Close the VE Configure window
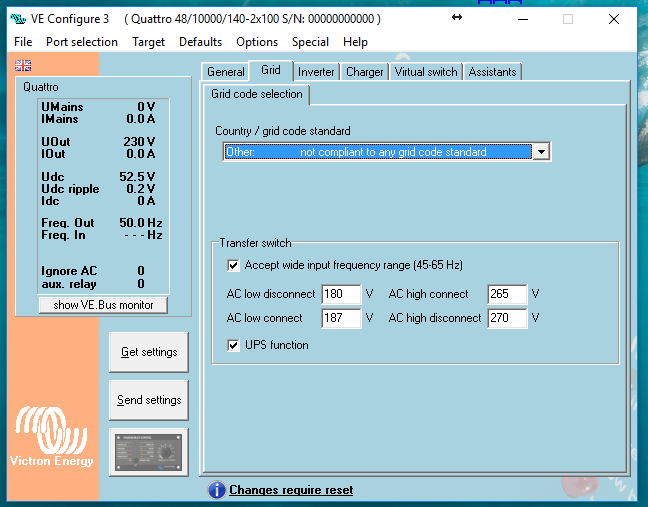 pos(614,19)
